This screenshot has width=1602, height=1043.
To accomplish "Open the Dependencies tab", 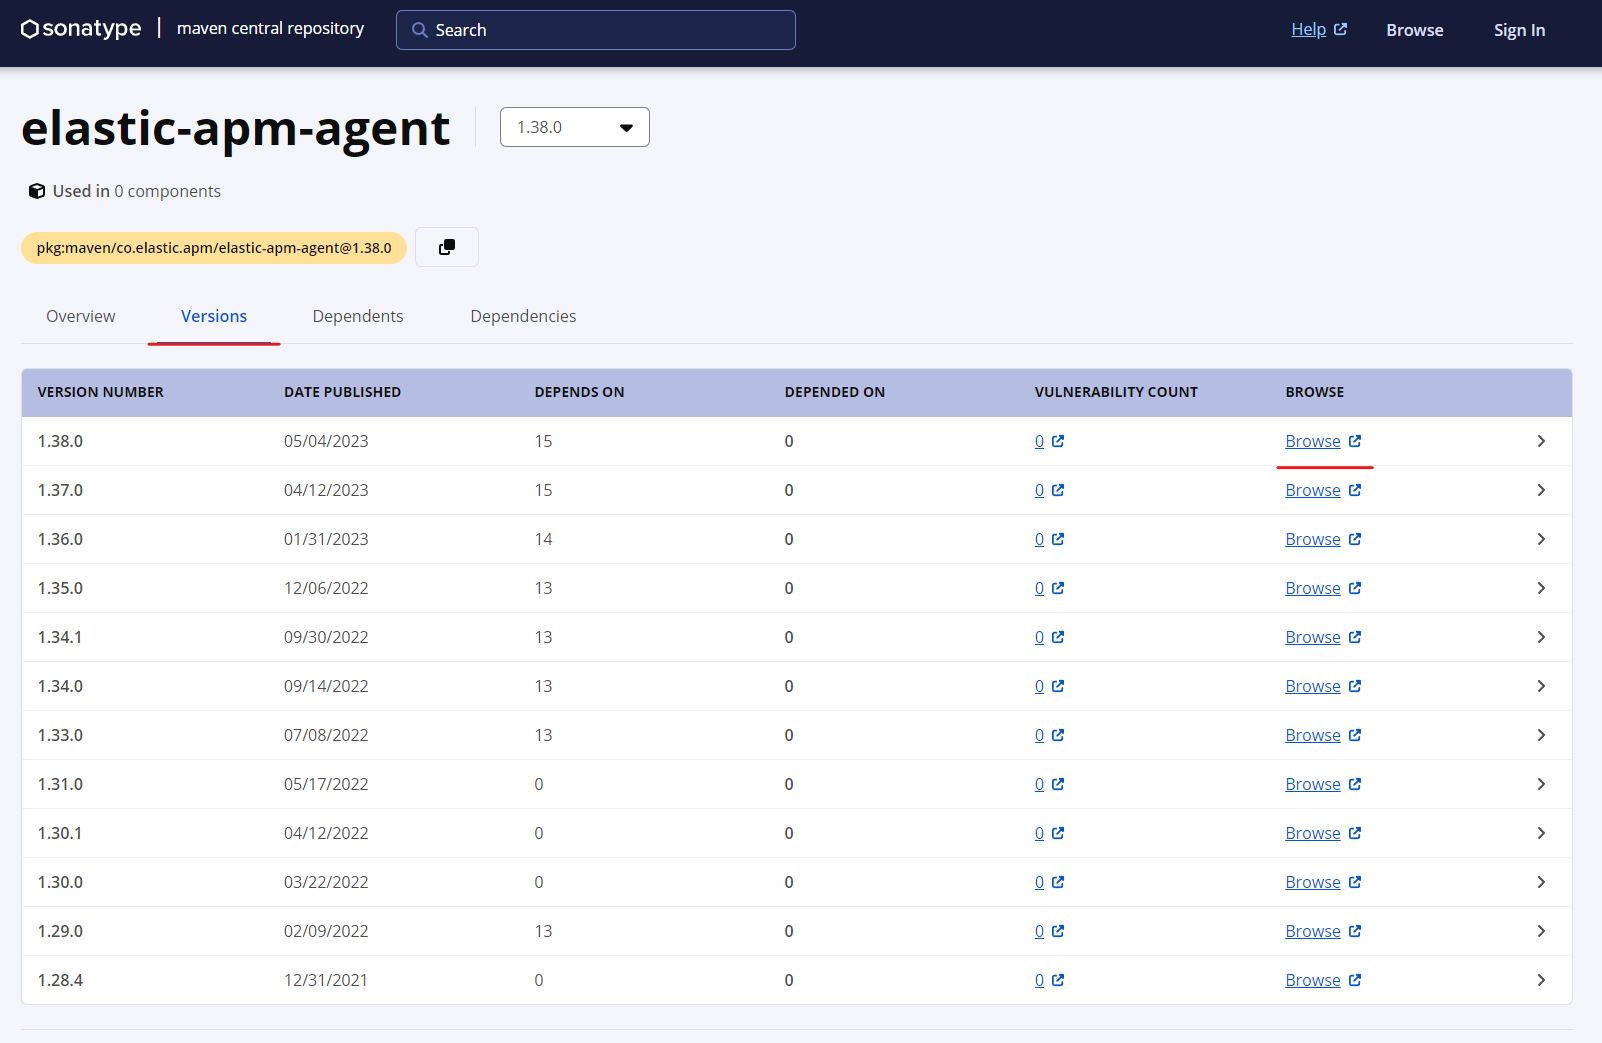I will click(523, 316).
